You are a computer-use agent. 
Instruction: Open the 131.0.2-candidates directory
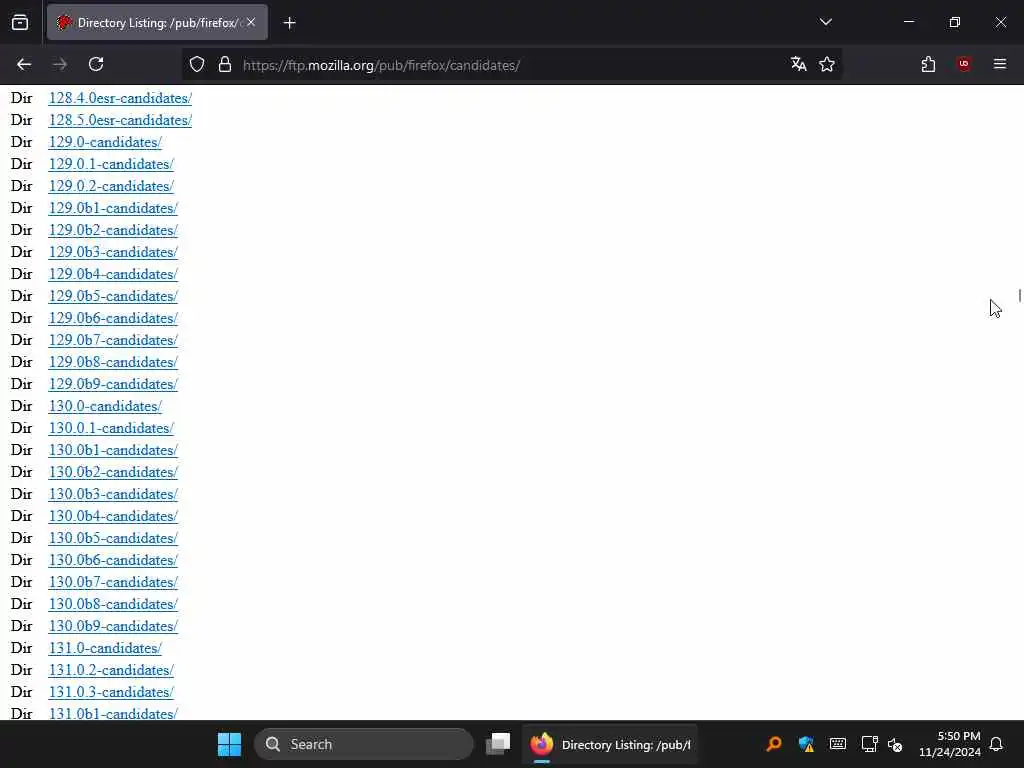[111, 670]
